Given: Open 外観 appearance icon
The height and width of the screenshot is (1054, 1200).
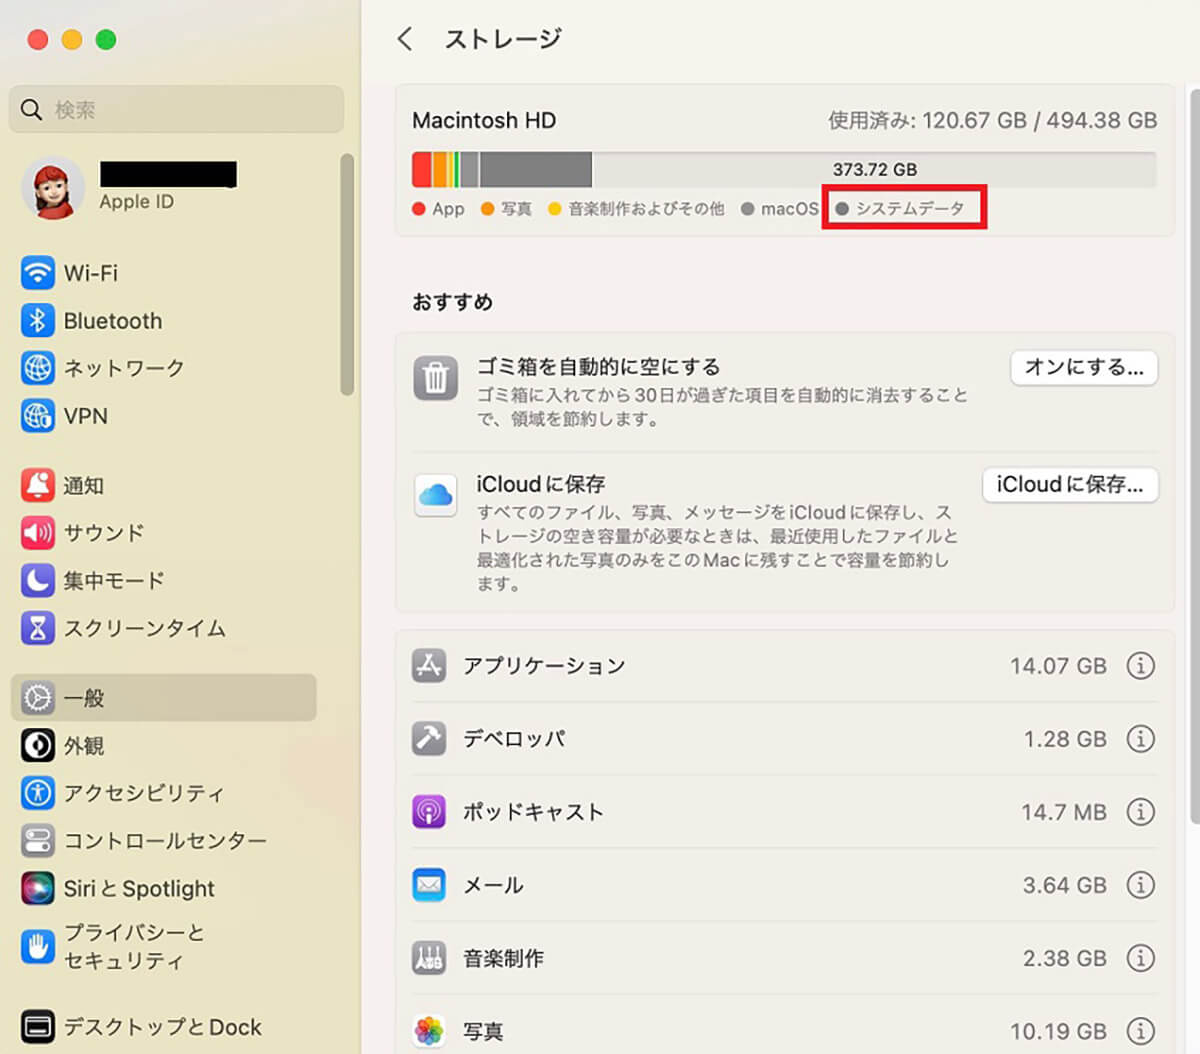Looking at the screenshot, I should point(38,745).
